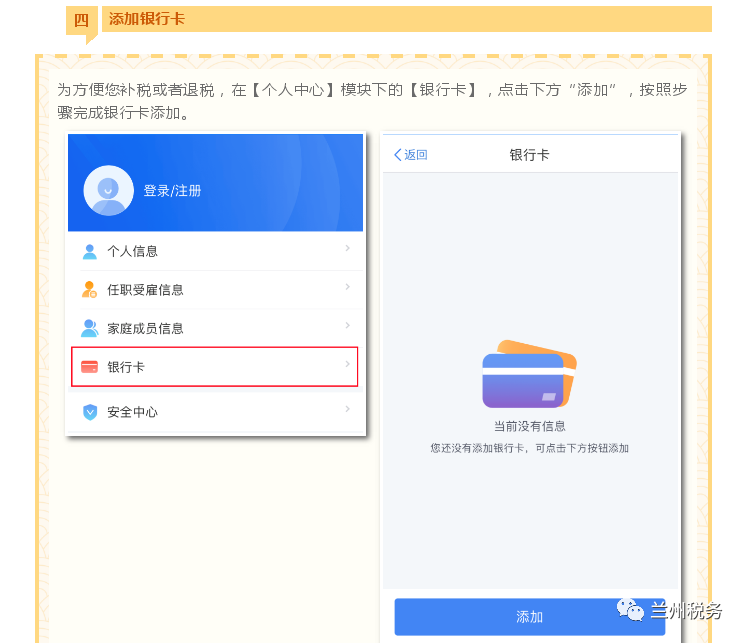Expand the 家庭成员信息 chevron arrow
Screen dimensions: 746x643
click(348, 325)
